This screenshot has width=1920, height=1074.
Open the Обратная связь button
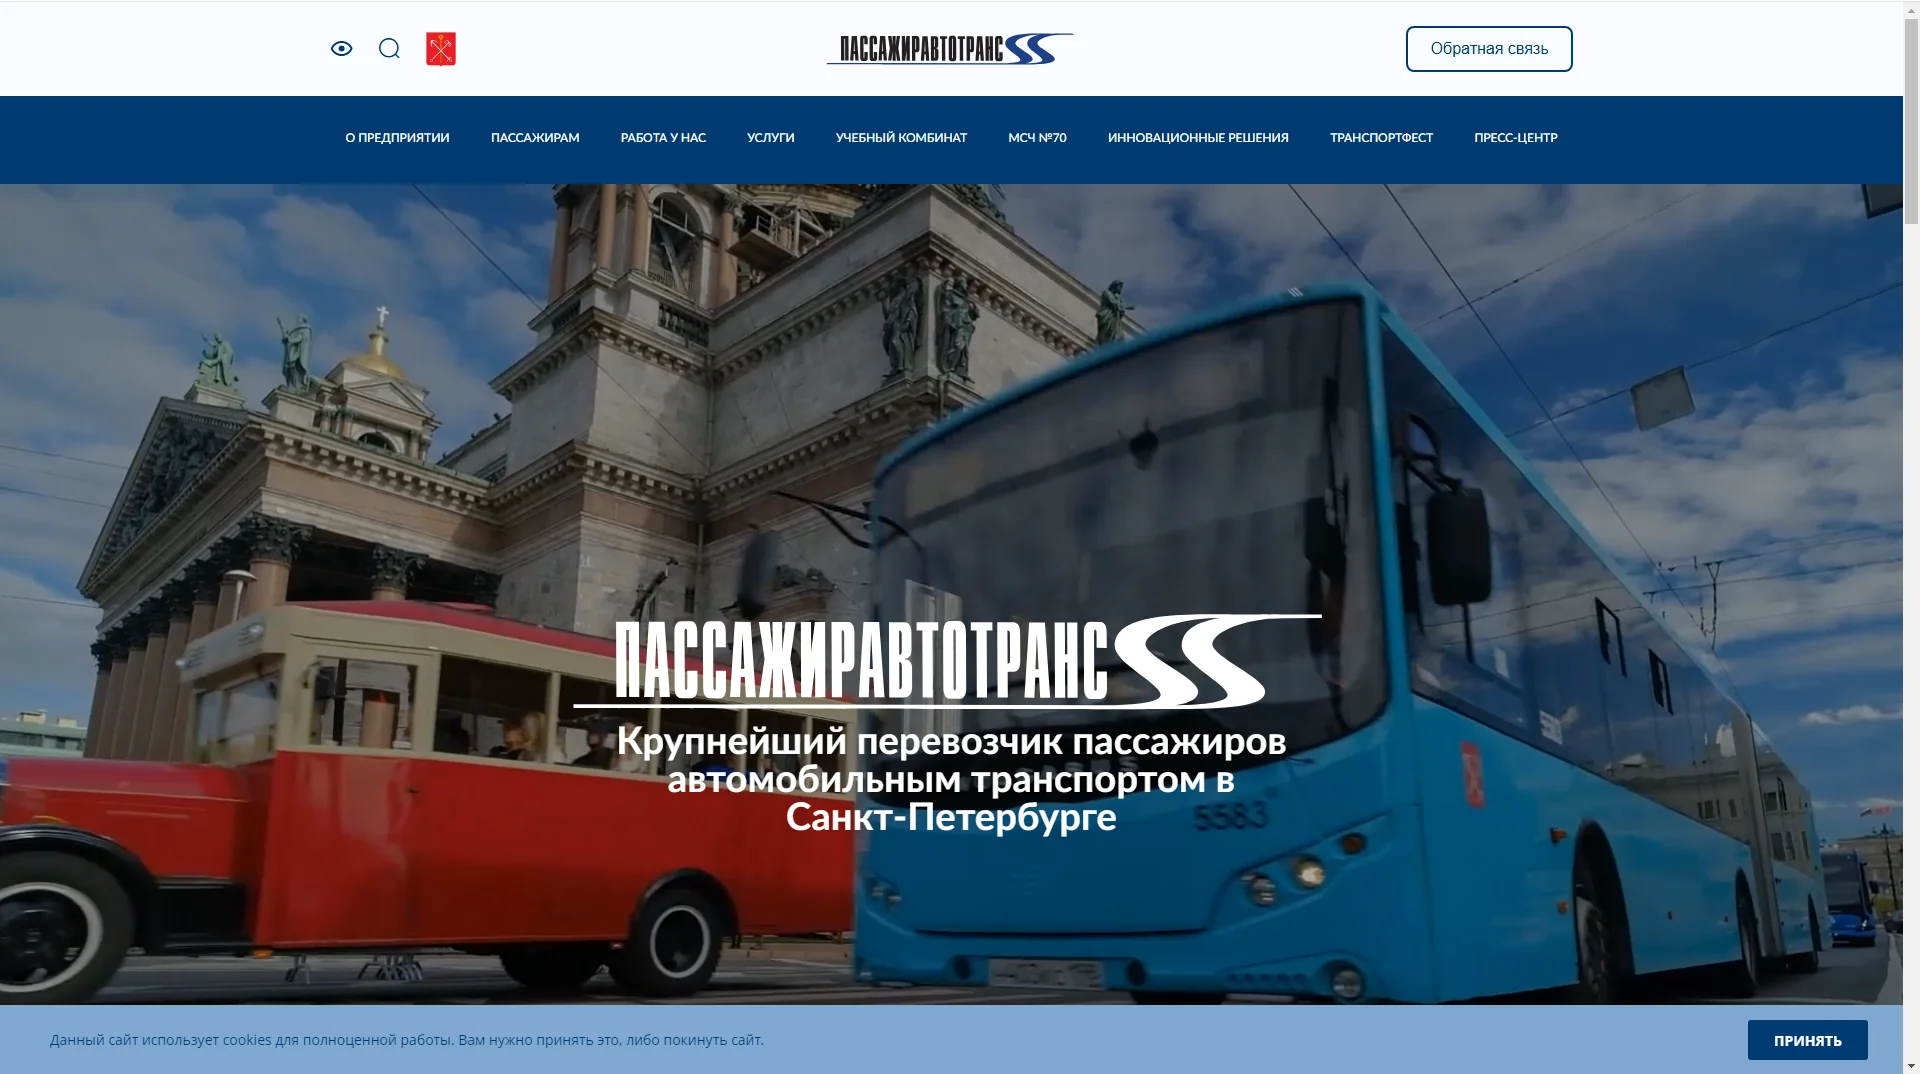click(1489, 49)
